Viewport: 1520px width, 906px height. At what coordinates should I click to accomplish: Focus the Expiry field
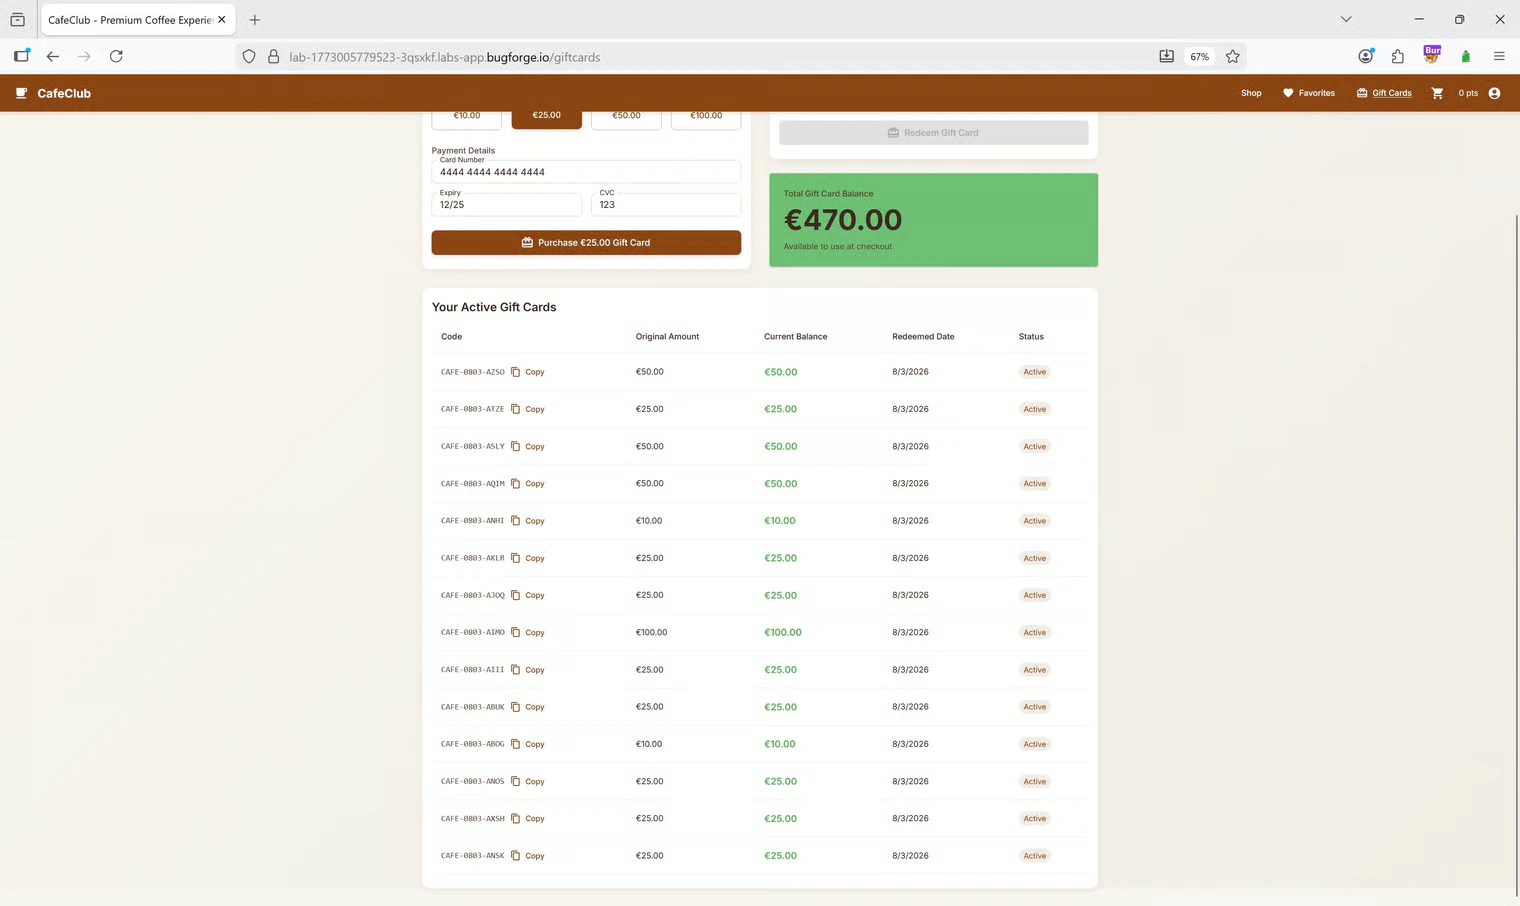506,204
